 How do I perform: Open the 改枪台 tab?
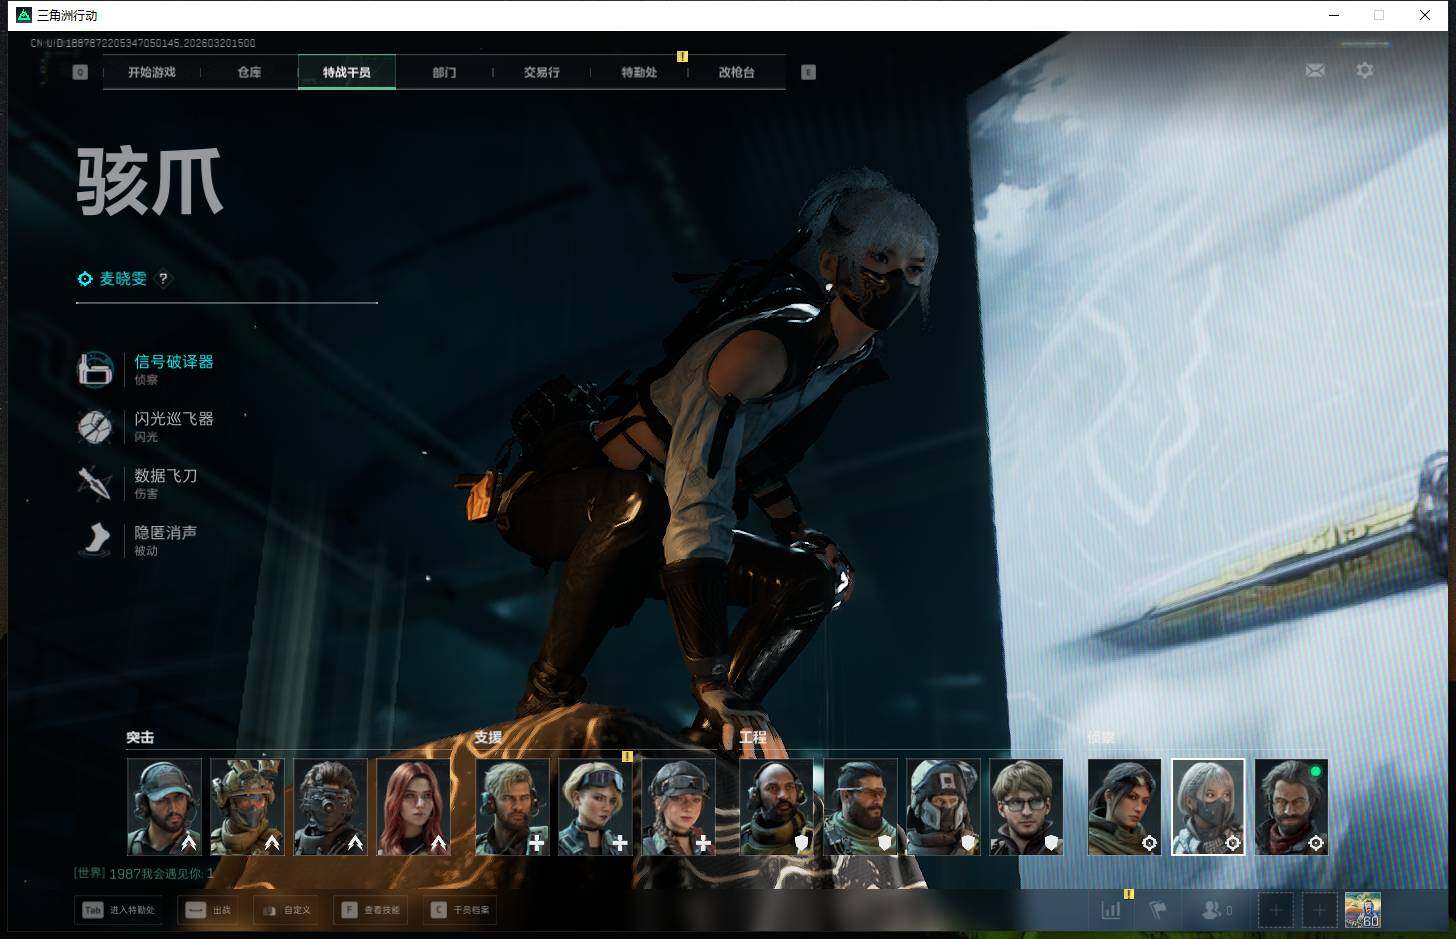736,72
